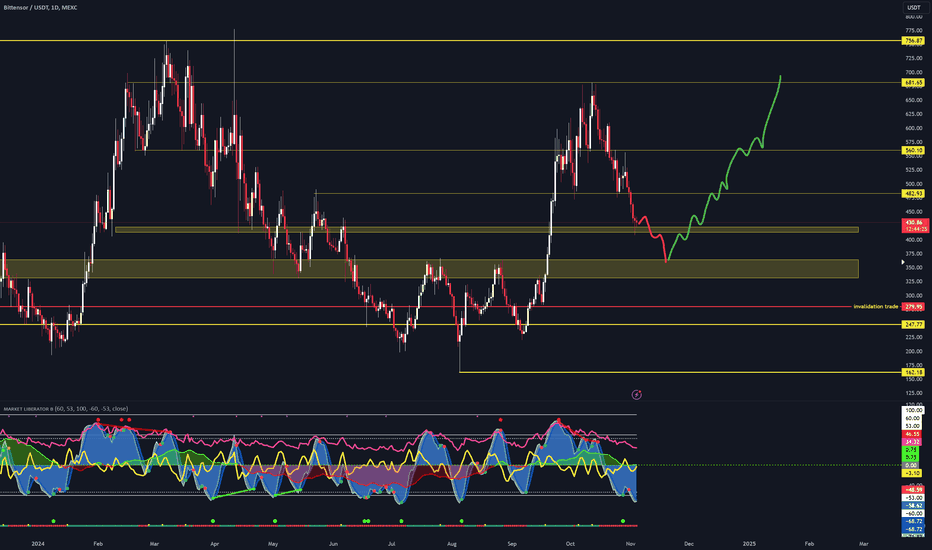The width and height of the screenshot is (932, 550).
Task: Click the white -60.00 indicator scale label
Action: 913,513
